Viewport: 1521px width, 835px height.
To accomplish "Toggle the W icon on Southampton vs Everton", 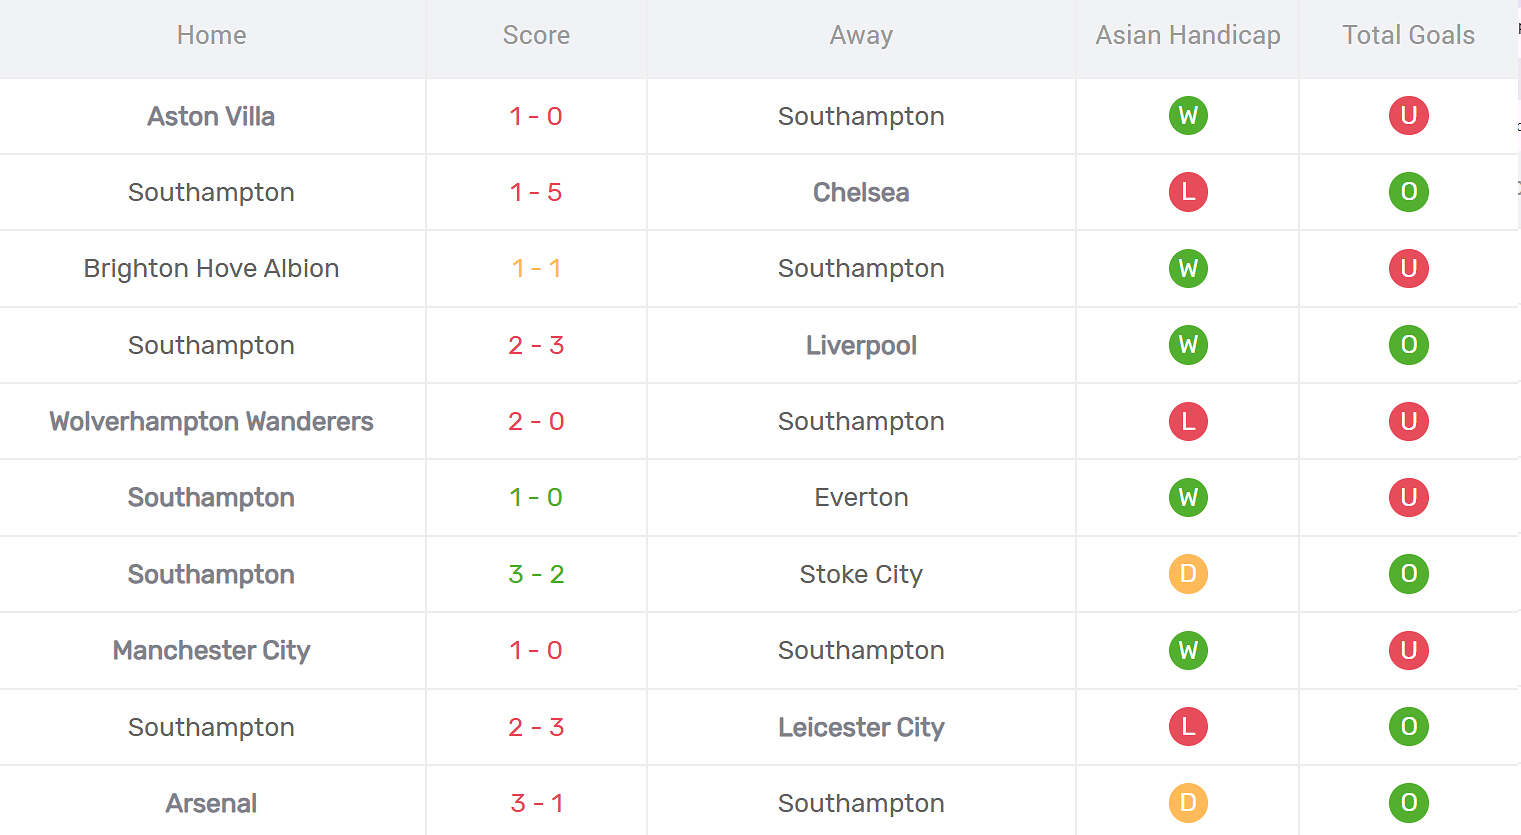I will pos(1188,497).
